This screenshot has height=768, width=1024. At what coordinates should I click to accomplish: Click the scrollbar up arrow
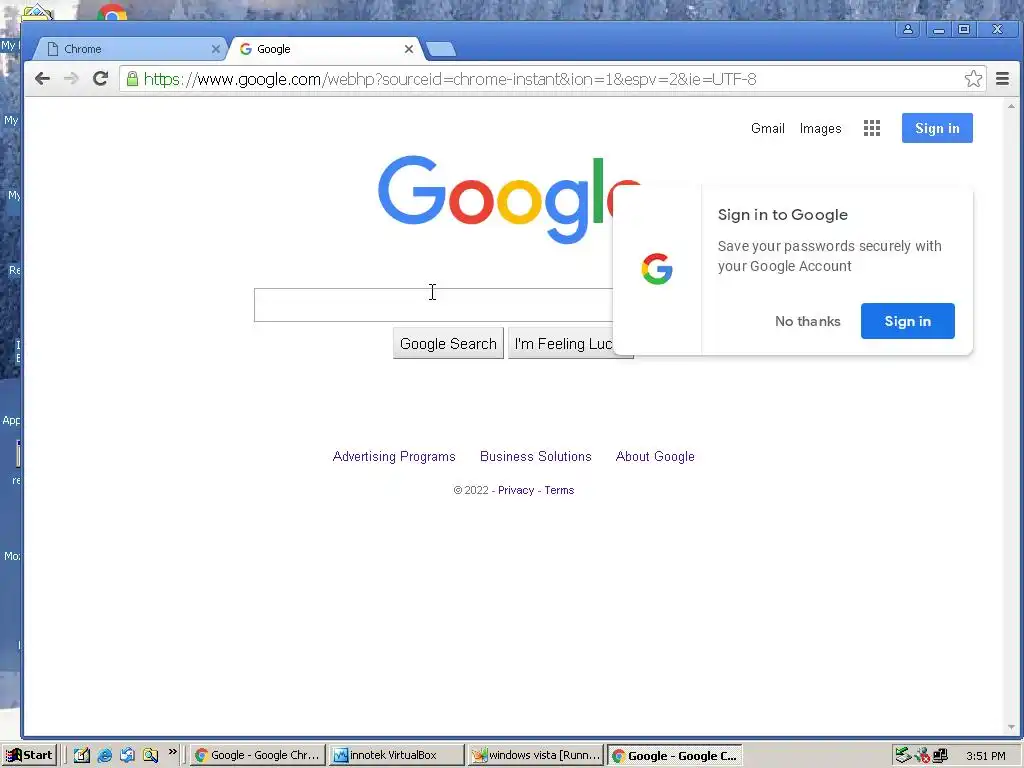coord(1011,106)
